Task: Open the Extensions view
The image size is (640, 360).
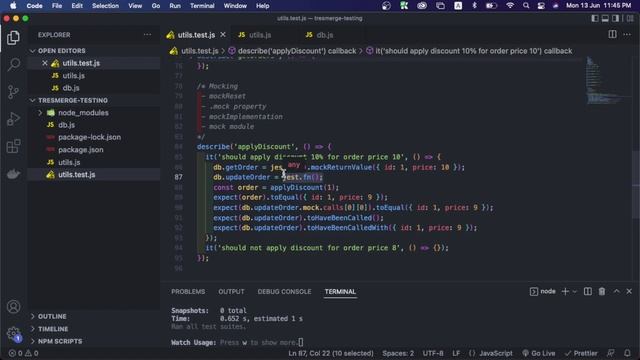Action: [13, 146]
